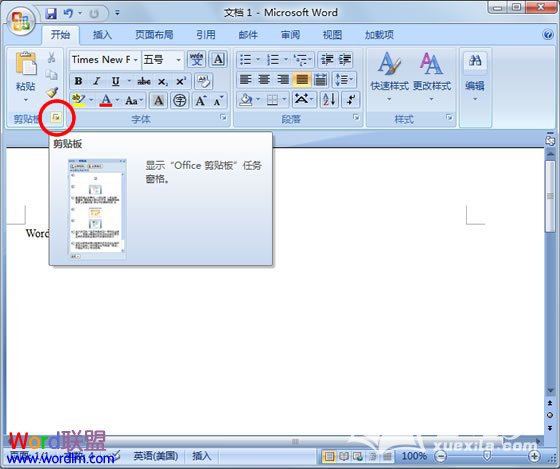Customize Quick Access Toolbar dropdown
The width and height of the screenshot is (560, 469).
click(x=117, y=13)
